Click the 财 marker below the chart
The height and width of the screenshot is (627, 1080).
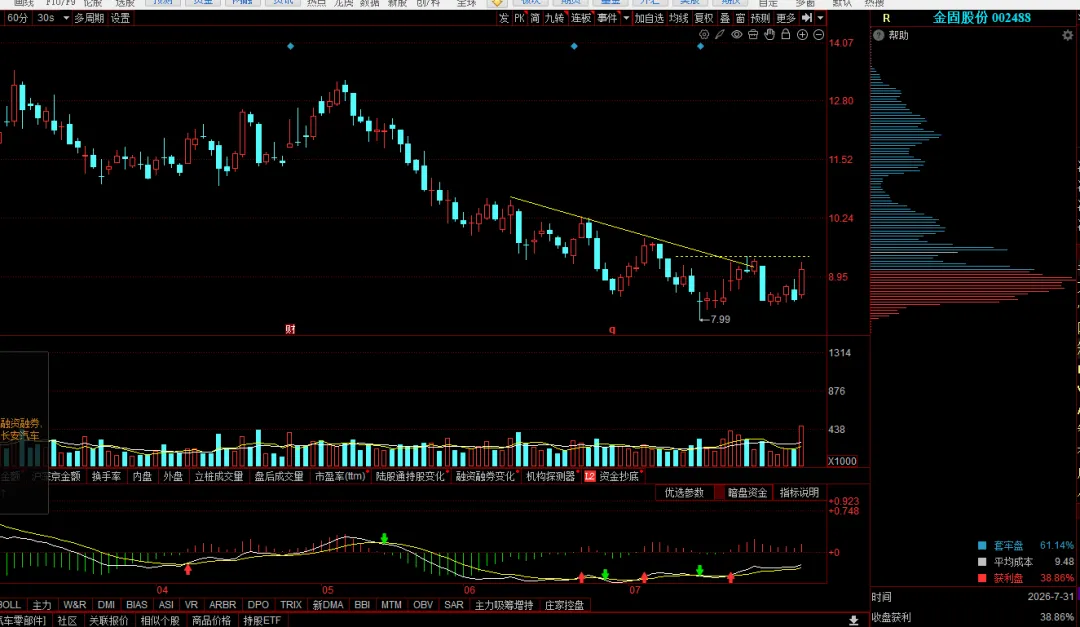(290, 329)
